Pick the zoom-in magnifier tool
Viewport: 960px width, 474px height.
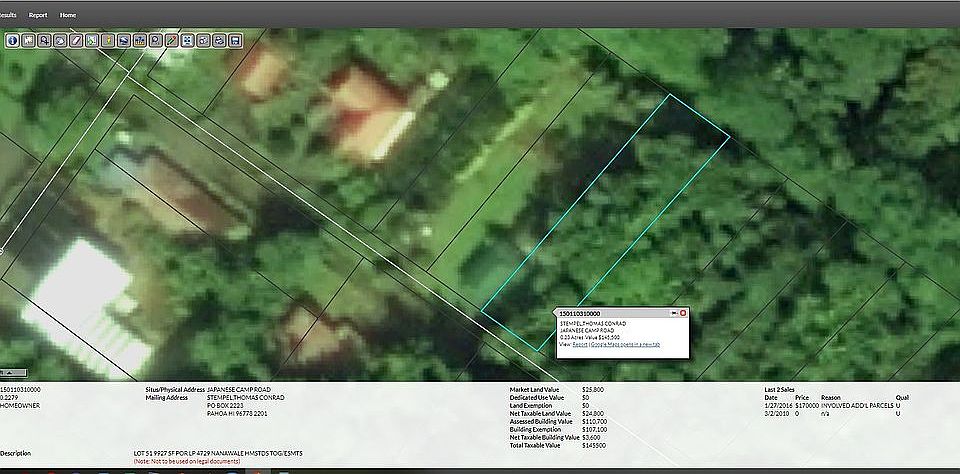(44, 41)
